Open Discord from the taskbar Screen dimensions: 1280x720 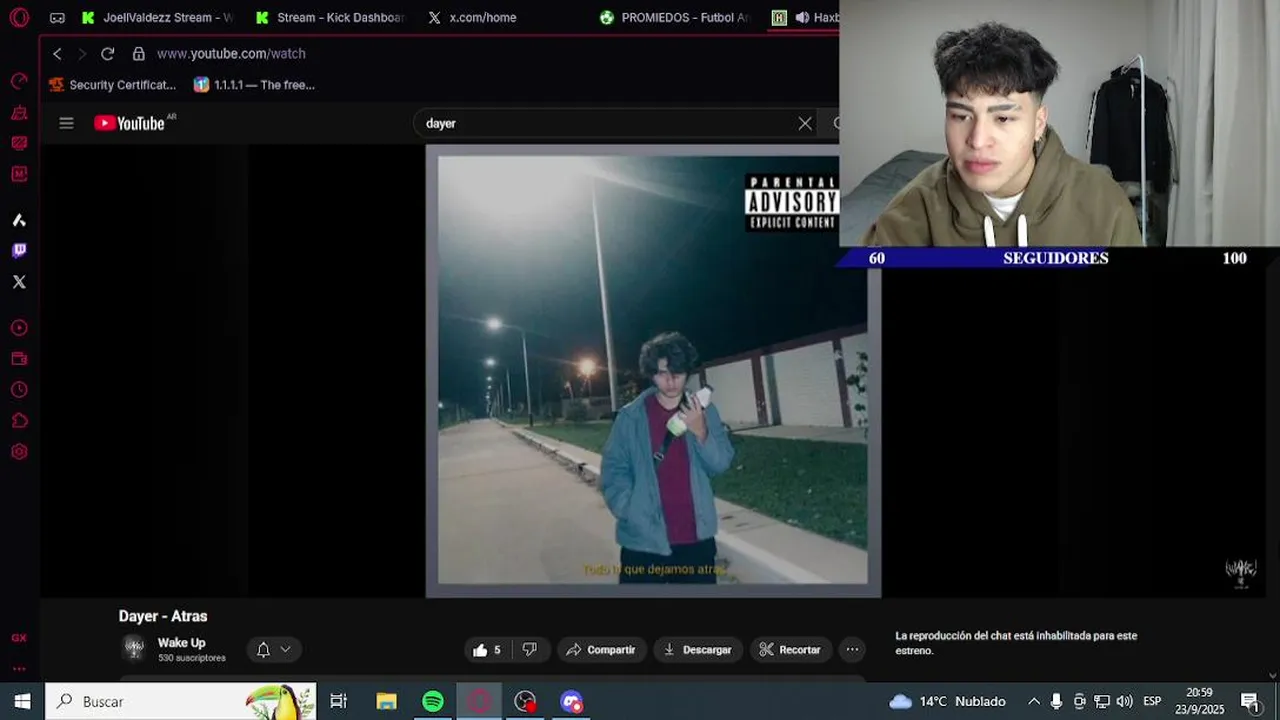pos(571,702)
